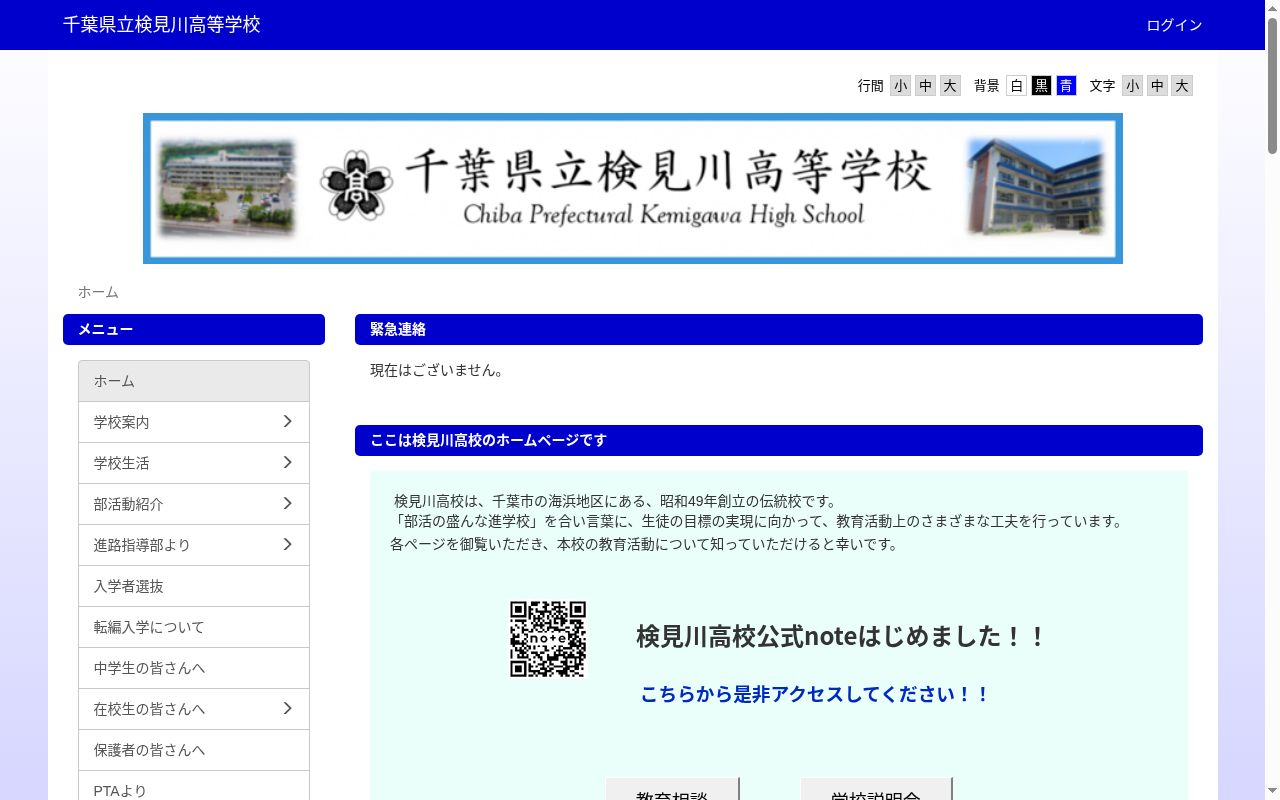
Task: Click the ログイン link
Action: coord(1174,25)
